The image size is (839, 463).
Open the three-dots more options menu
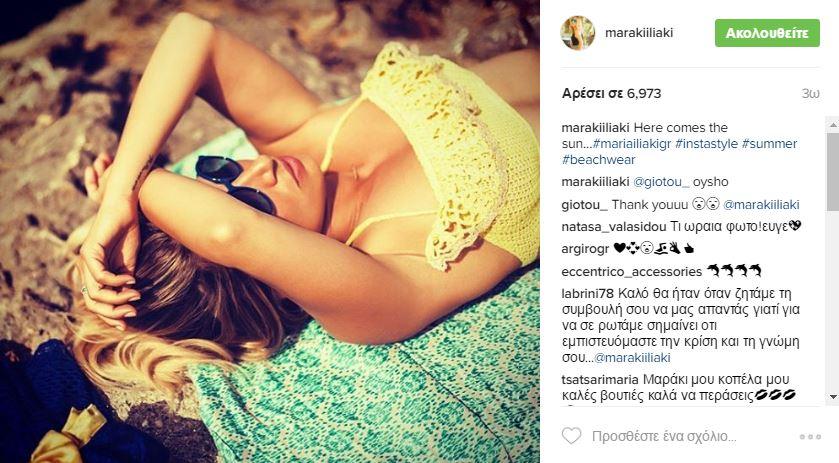point(810,437)
